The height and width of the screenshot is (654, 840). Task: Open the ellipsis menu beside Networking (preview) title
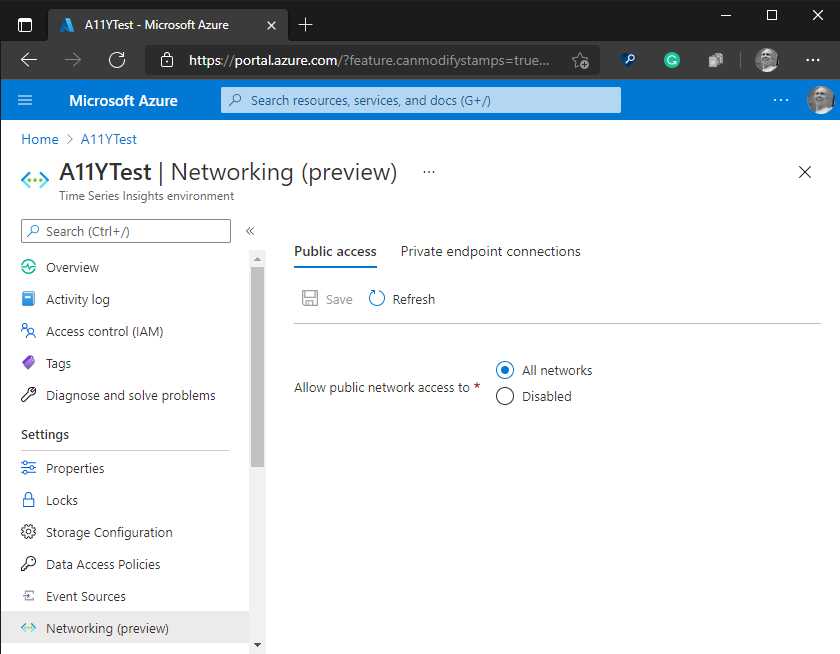point(429,172)
